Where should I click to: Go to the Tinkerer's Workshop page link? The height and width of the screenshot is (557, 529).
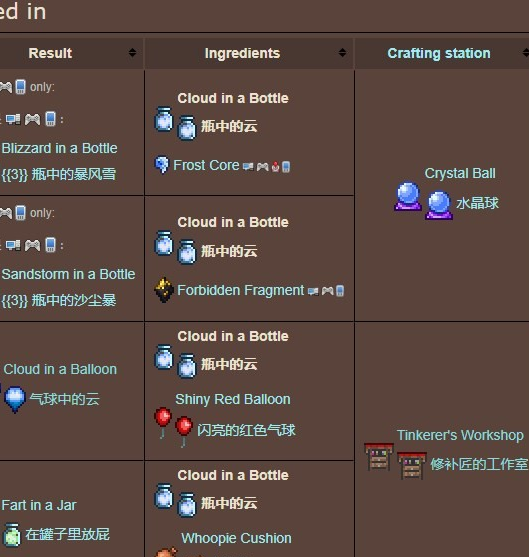point(460,435)
